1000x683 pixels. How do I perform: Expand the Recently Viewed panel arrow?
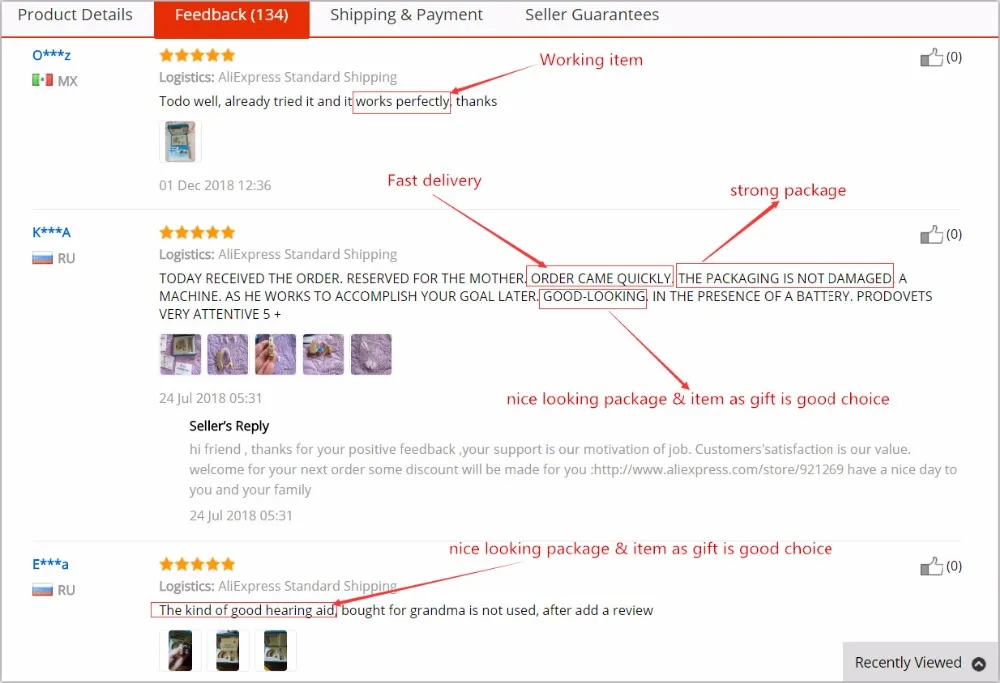(x=978, y=663)
